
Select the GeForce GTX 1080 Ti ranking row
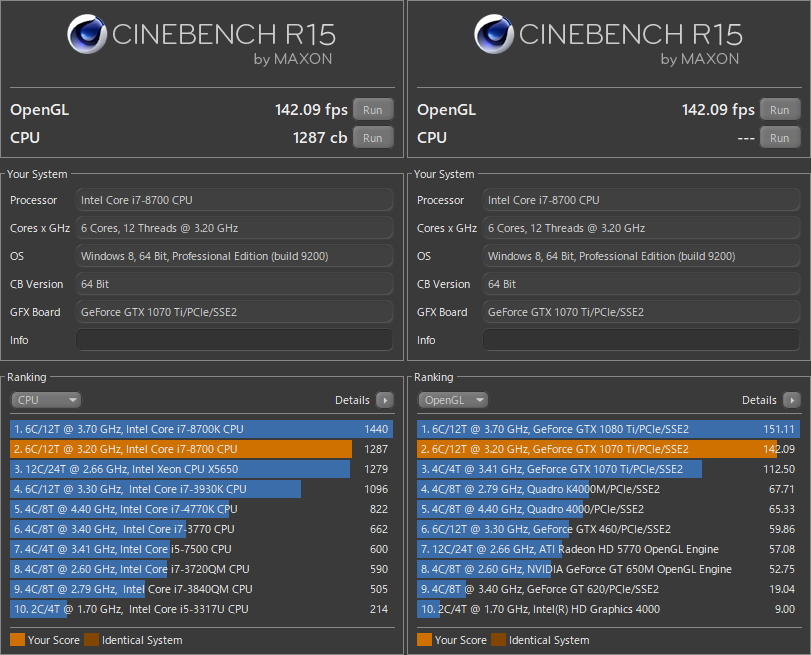[608, 429]
